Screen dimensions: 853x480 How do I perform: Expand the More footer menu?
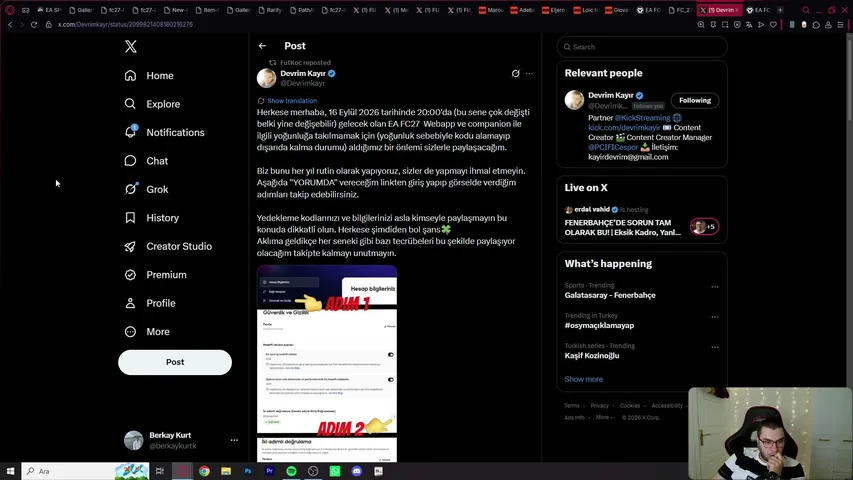click(604, 417)
